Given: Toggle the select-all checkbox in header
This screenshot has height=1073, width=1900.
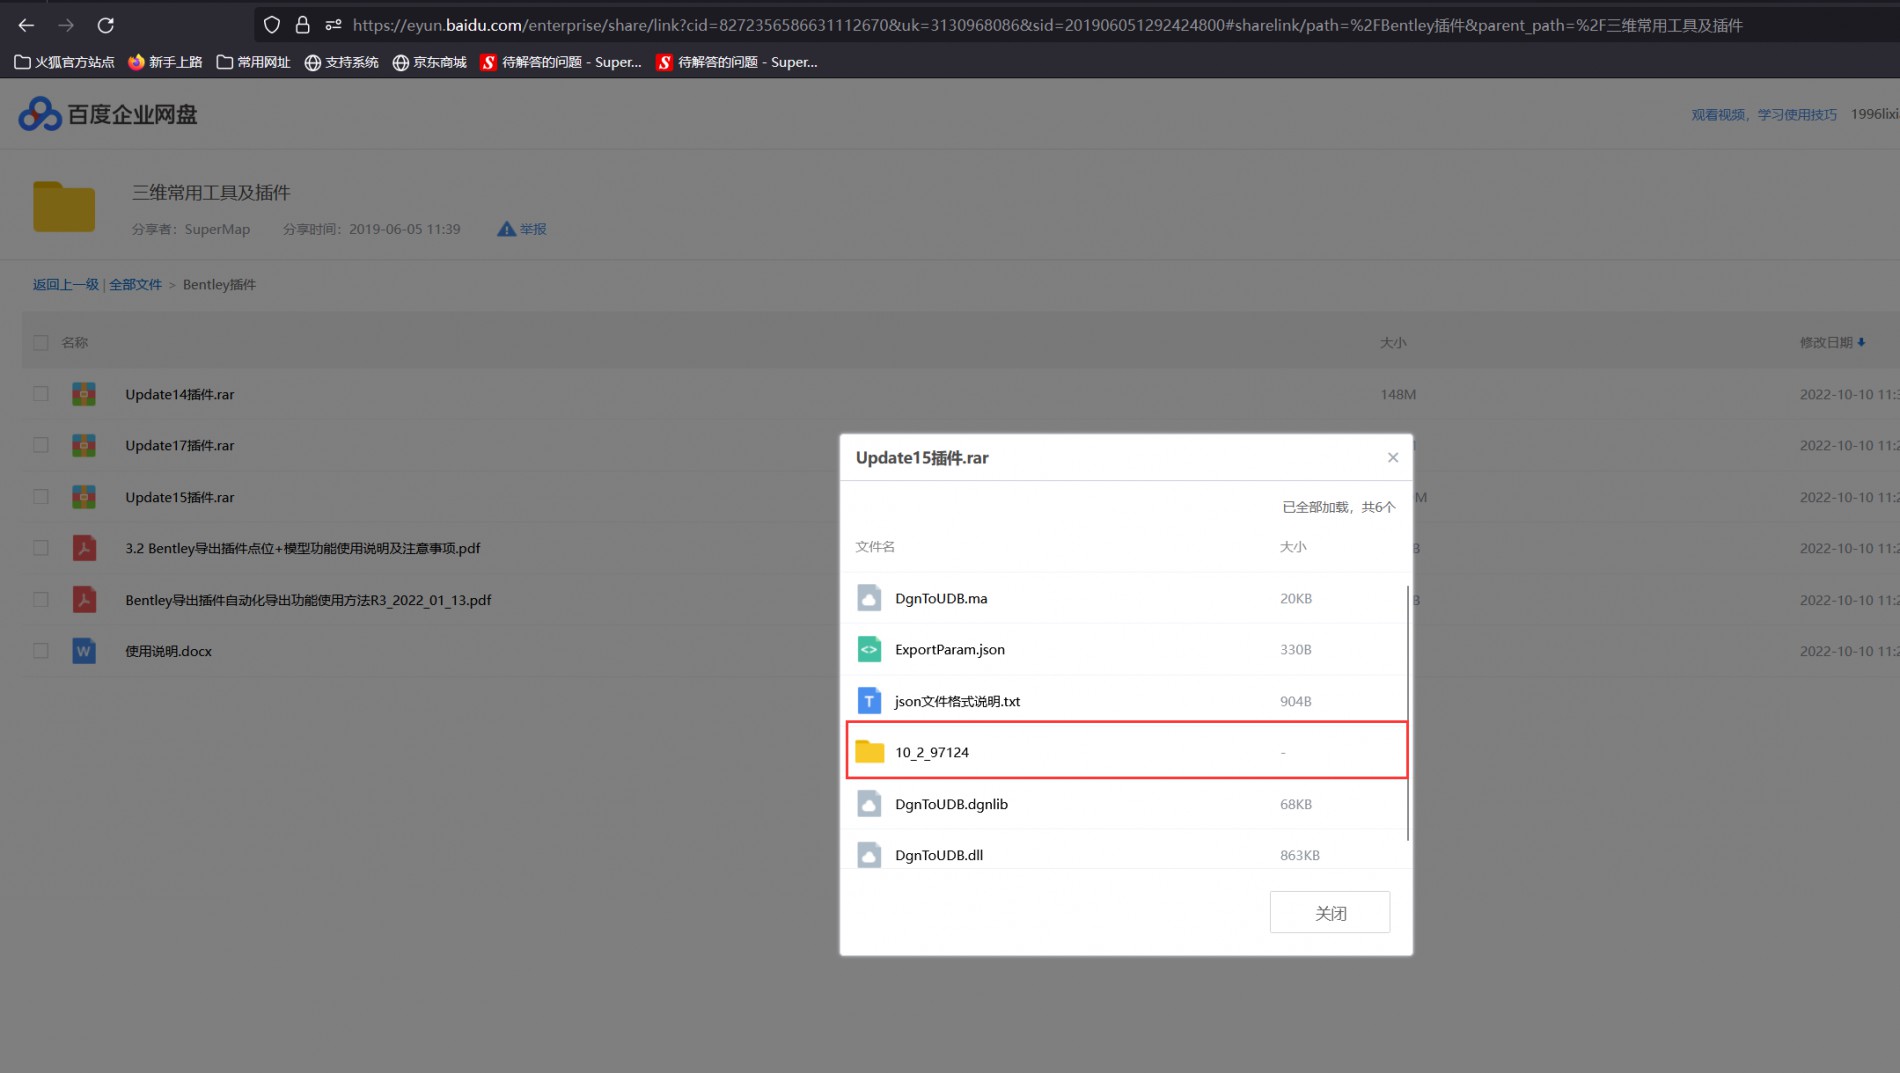Looking at the screenshot, I should point(41,343).
